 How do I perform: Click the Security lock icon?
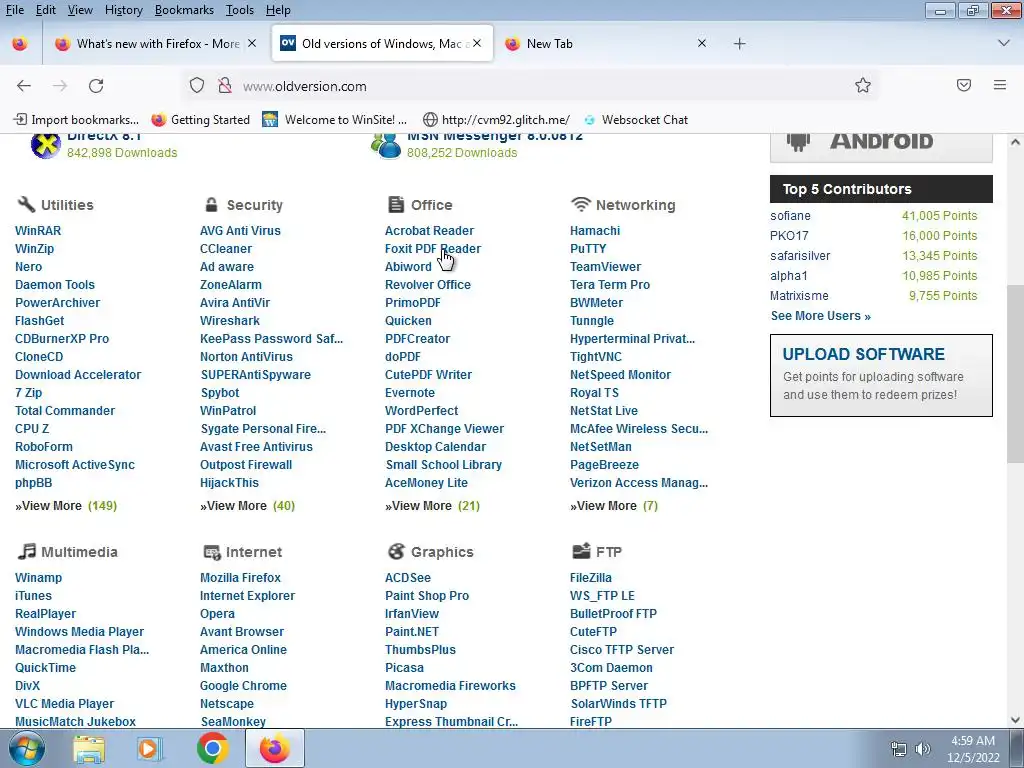pos(211,204)
